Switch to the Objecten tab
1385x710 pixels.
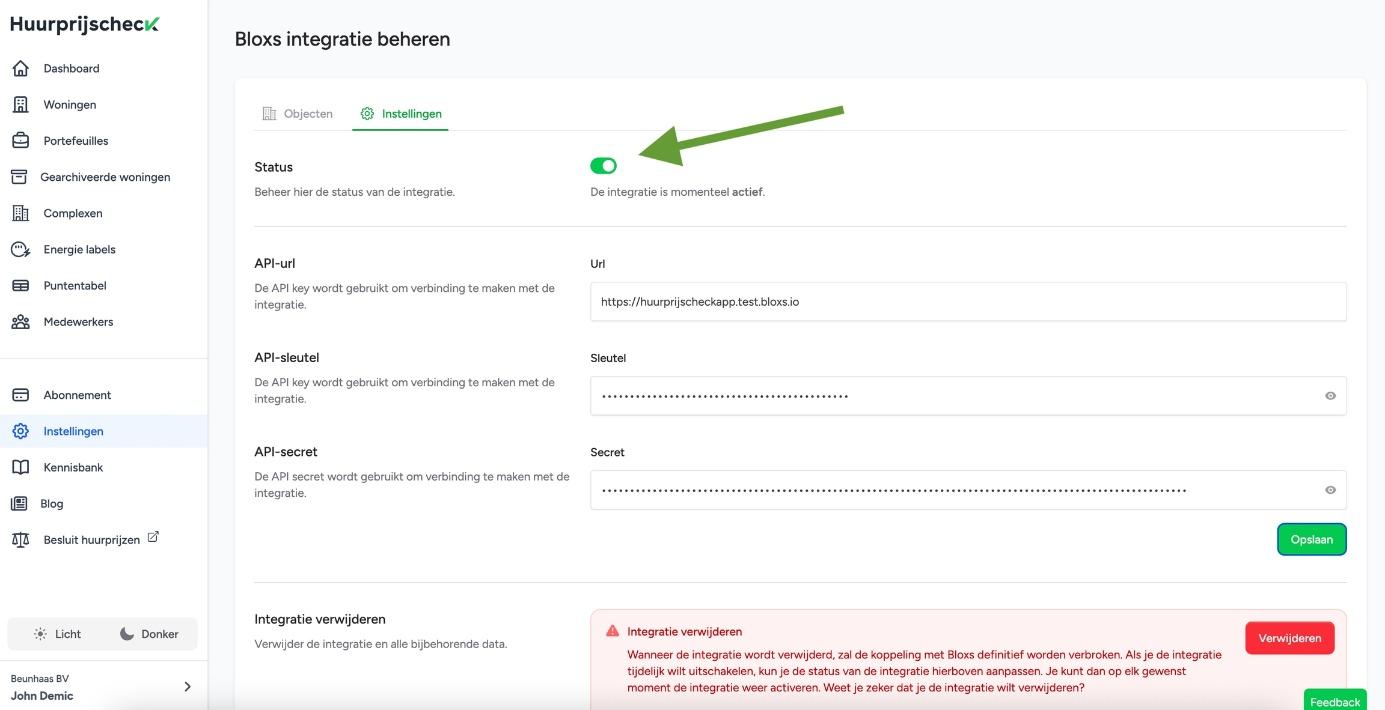coord(297,114)
